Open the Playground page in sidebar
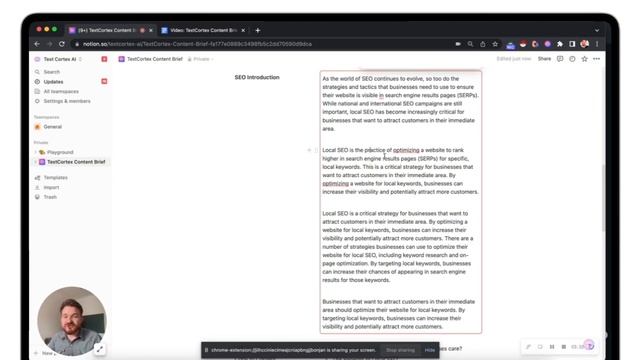 point(60,152)
